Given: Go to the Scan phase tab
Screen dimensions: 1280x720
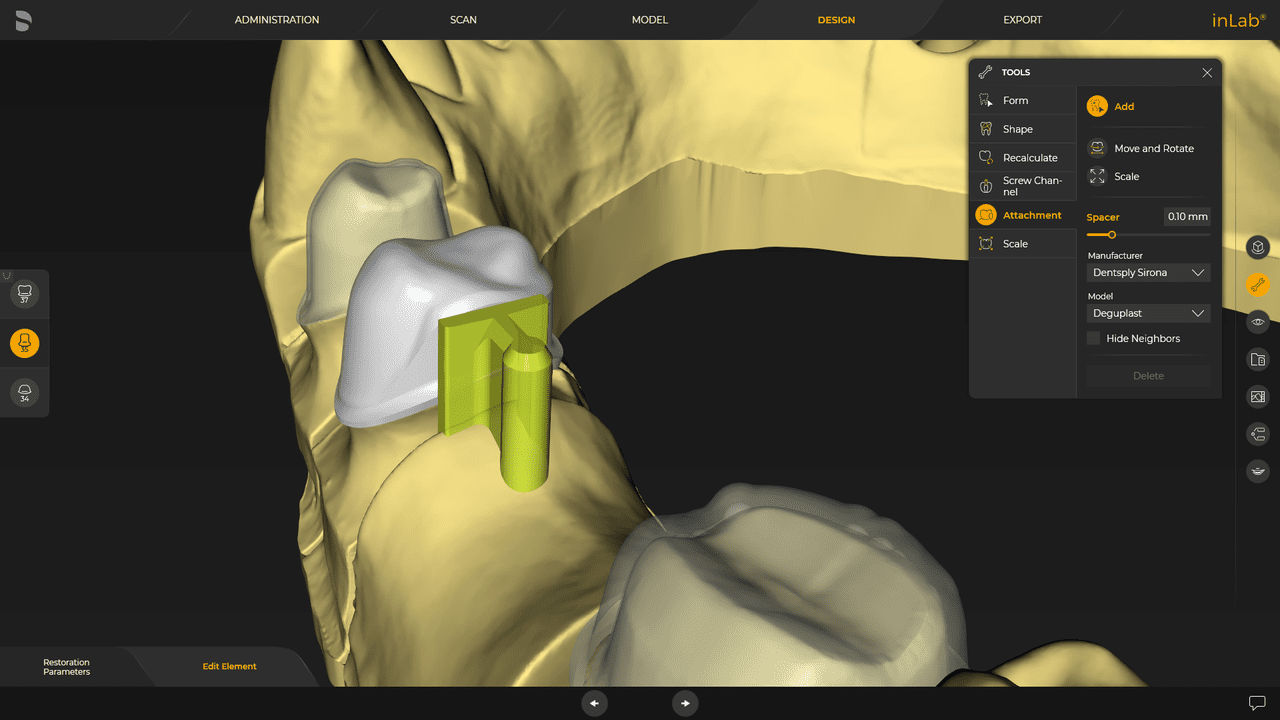Looking at the screenshot, I should 463,19.
